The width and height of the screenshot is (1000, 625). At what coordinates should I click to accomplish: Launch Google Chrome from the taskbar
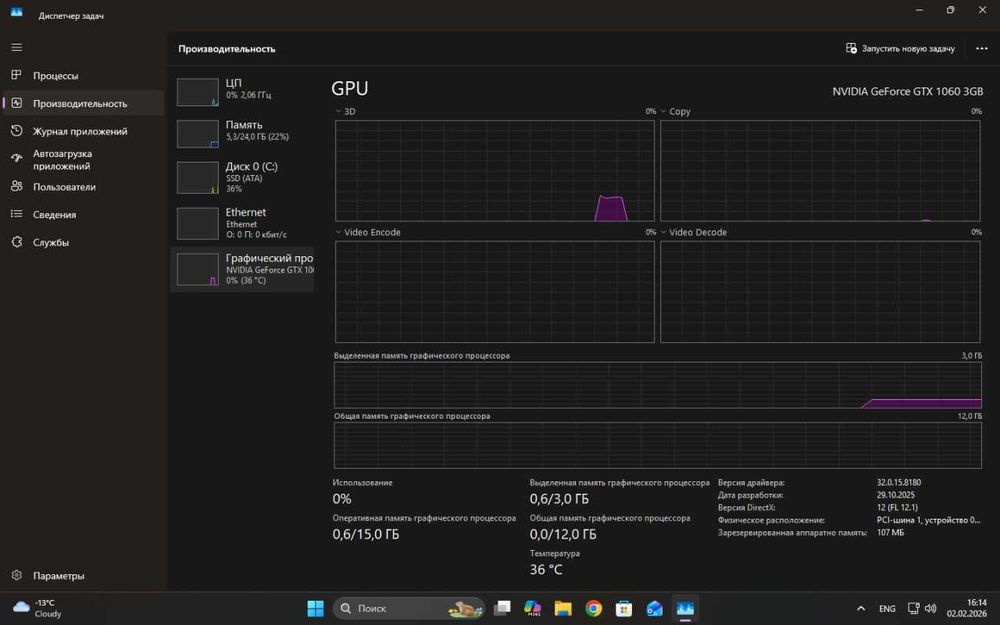point(594,608)
